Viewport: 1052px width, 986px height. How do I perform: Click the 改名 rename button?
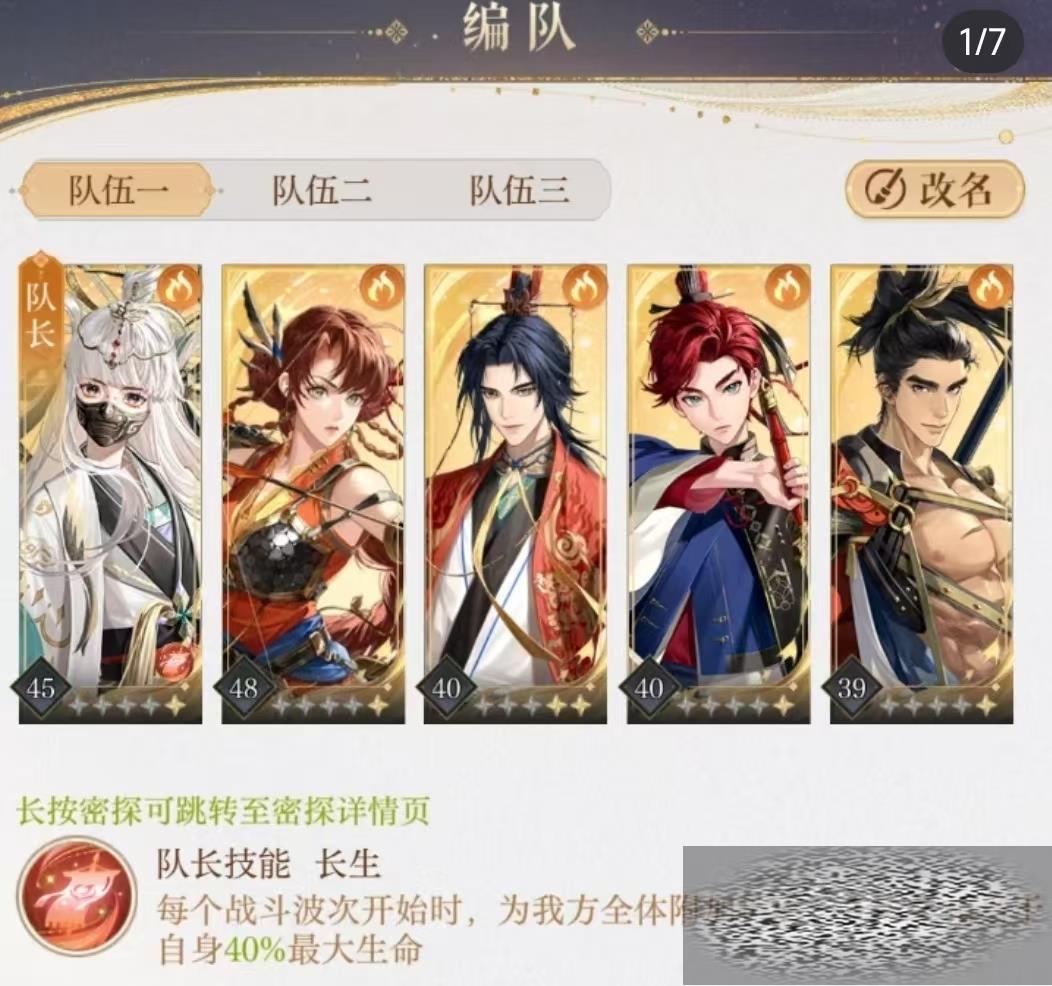(935, 190)
